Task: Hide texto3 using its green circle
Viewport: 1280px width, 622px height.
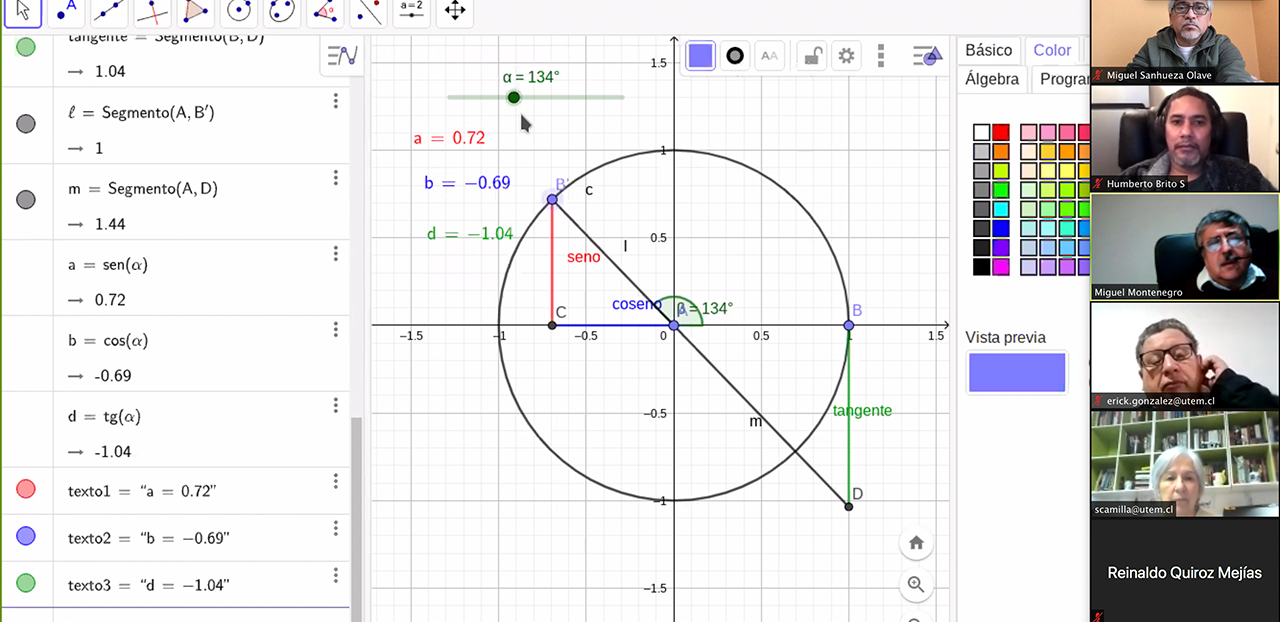Action: pos(26,583)
